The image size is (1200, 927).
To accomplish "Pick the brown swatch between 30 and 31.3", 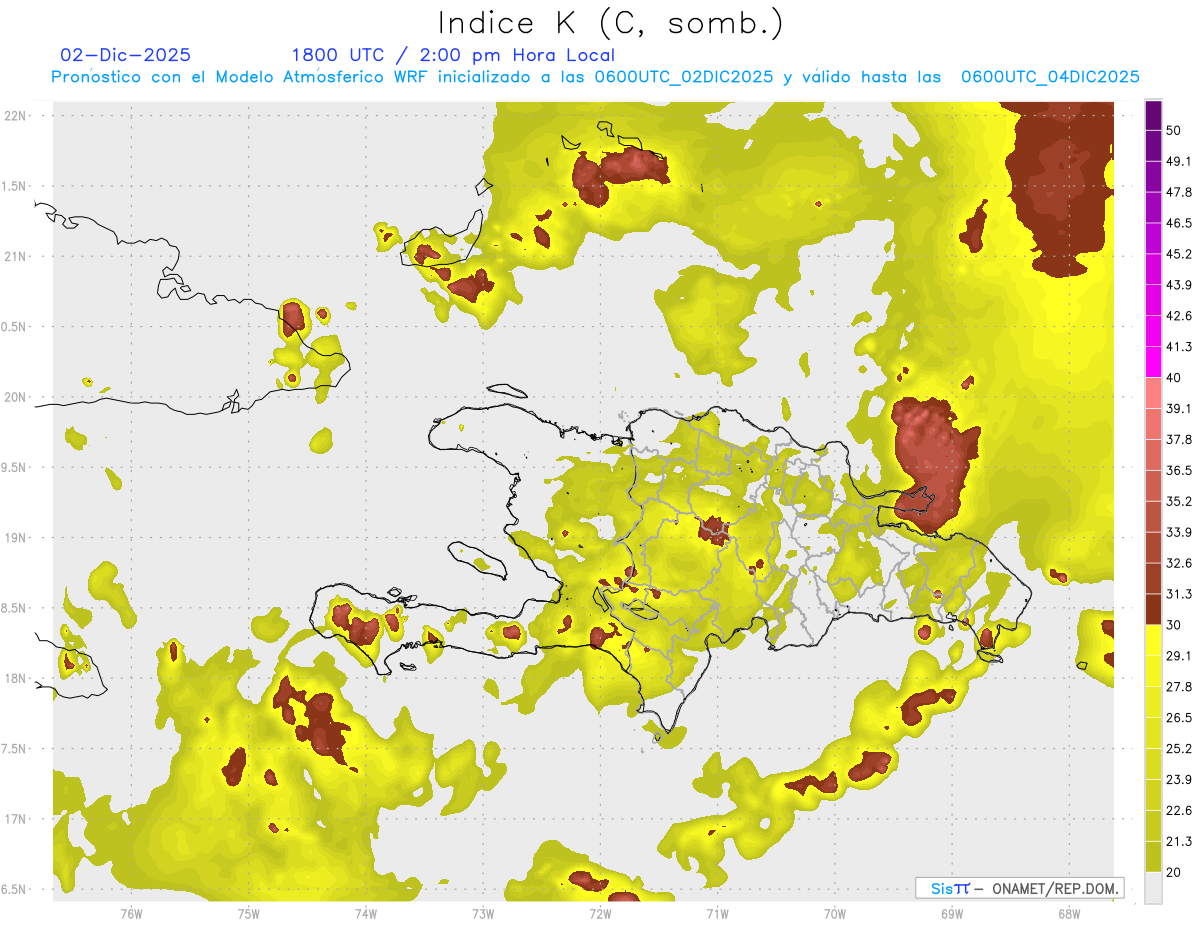I will 1154,609.
